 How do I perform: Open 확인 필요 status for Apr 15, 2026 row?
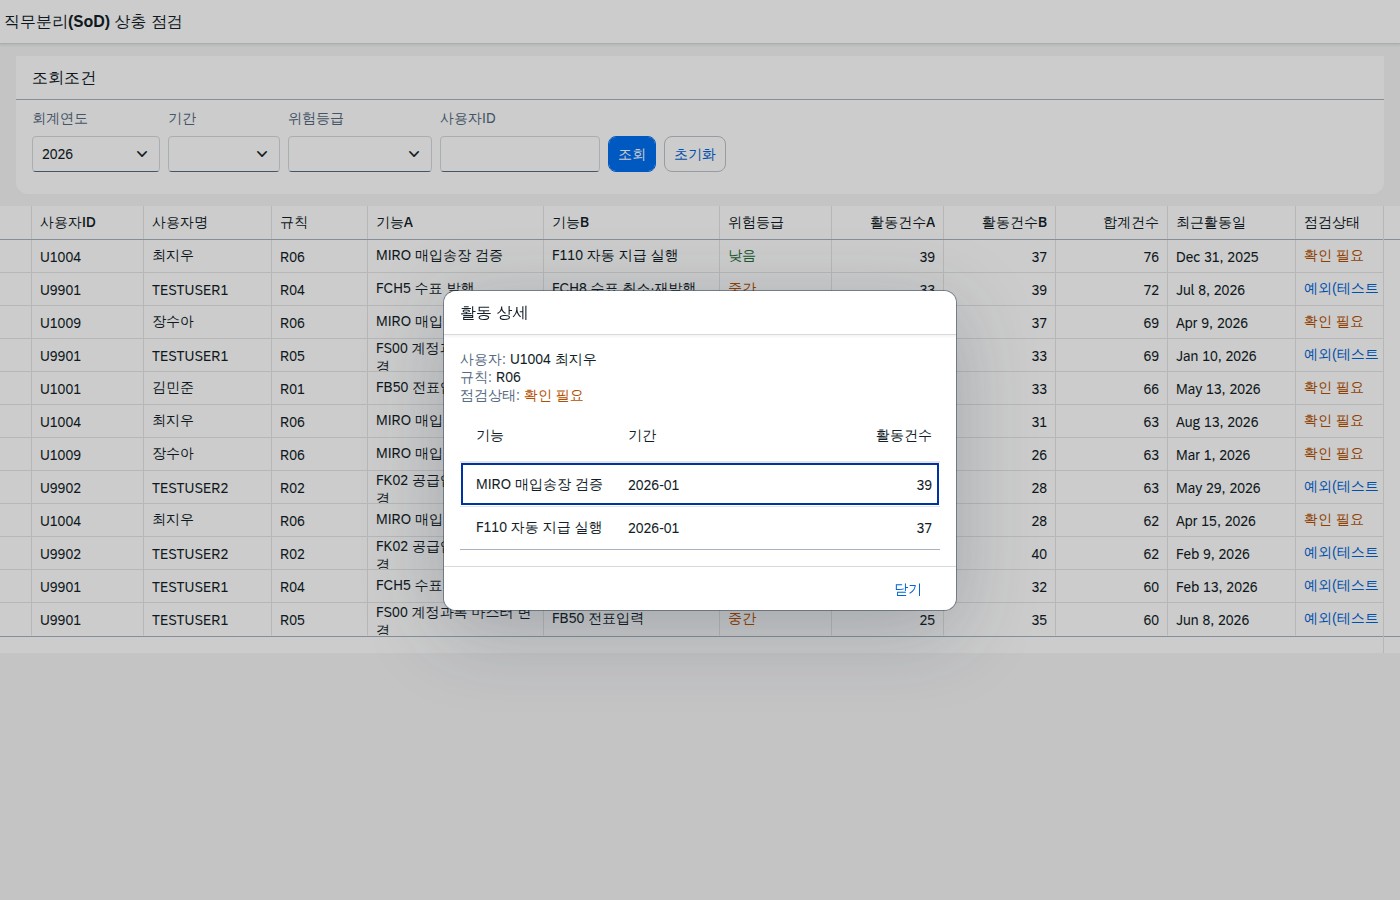(1333, 520)
